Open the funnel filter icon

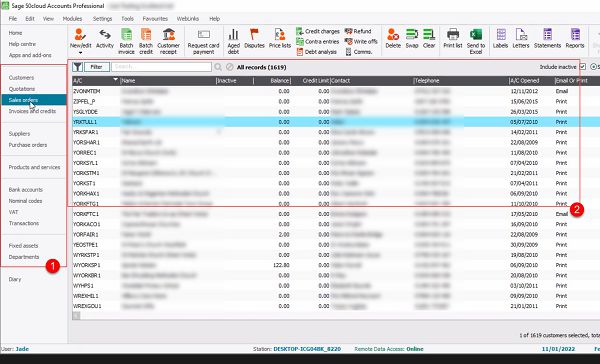point(78,67)
